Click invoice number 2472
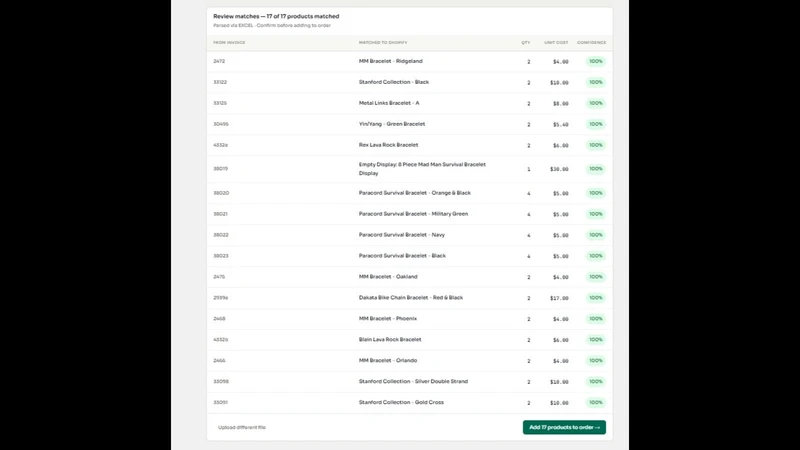 [219, 61]
